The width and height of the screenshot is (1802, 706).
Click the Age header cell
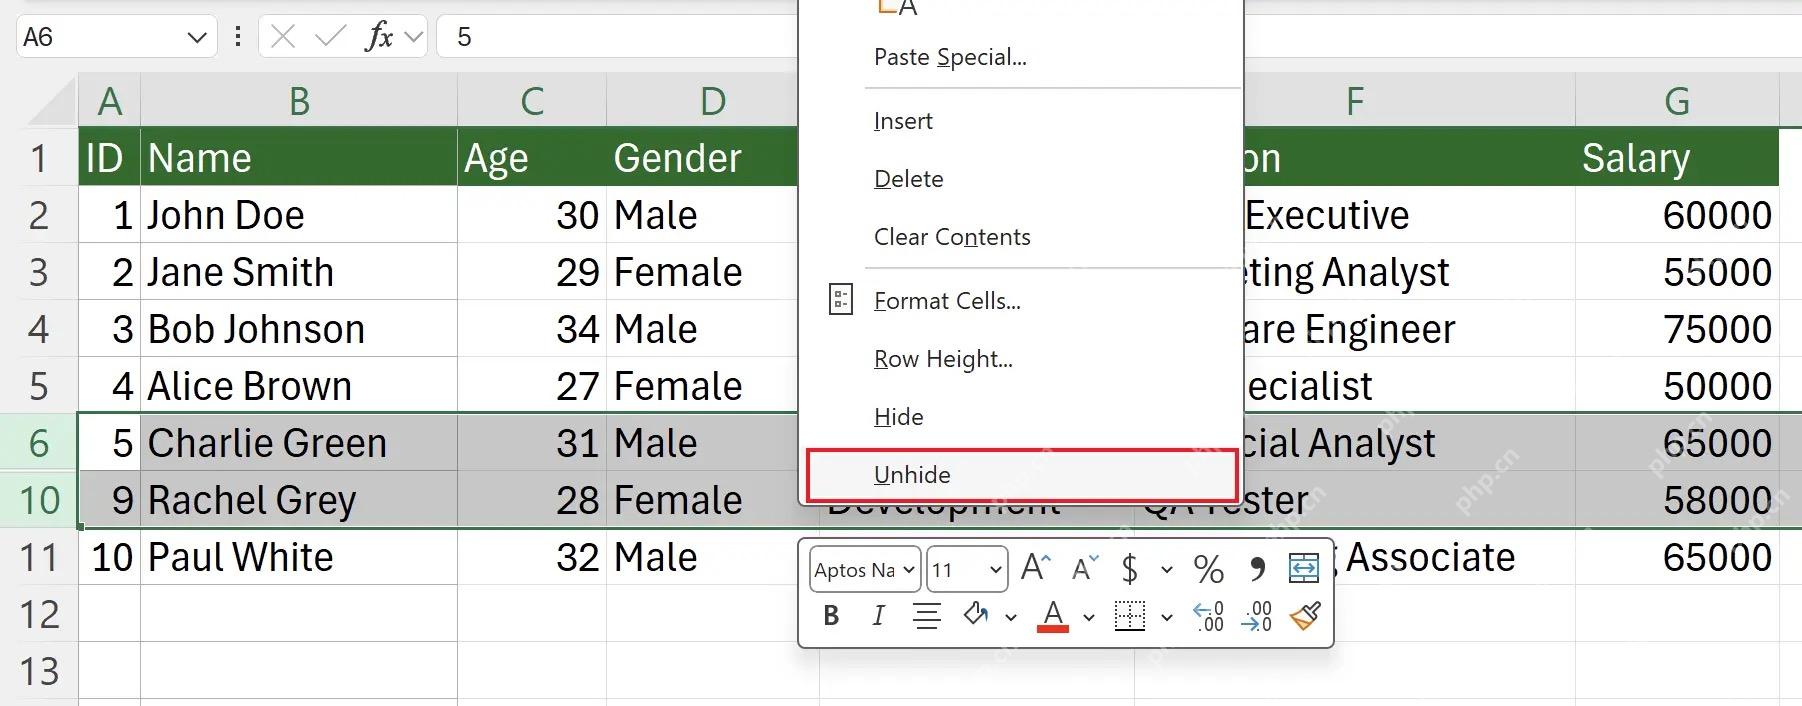[x=532, y=158]
